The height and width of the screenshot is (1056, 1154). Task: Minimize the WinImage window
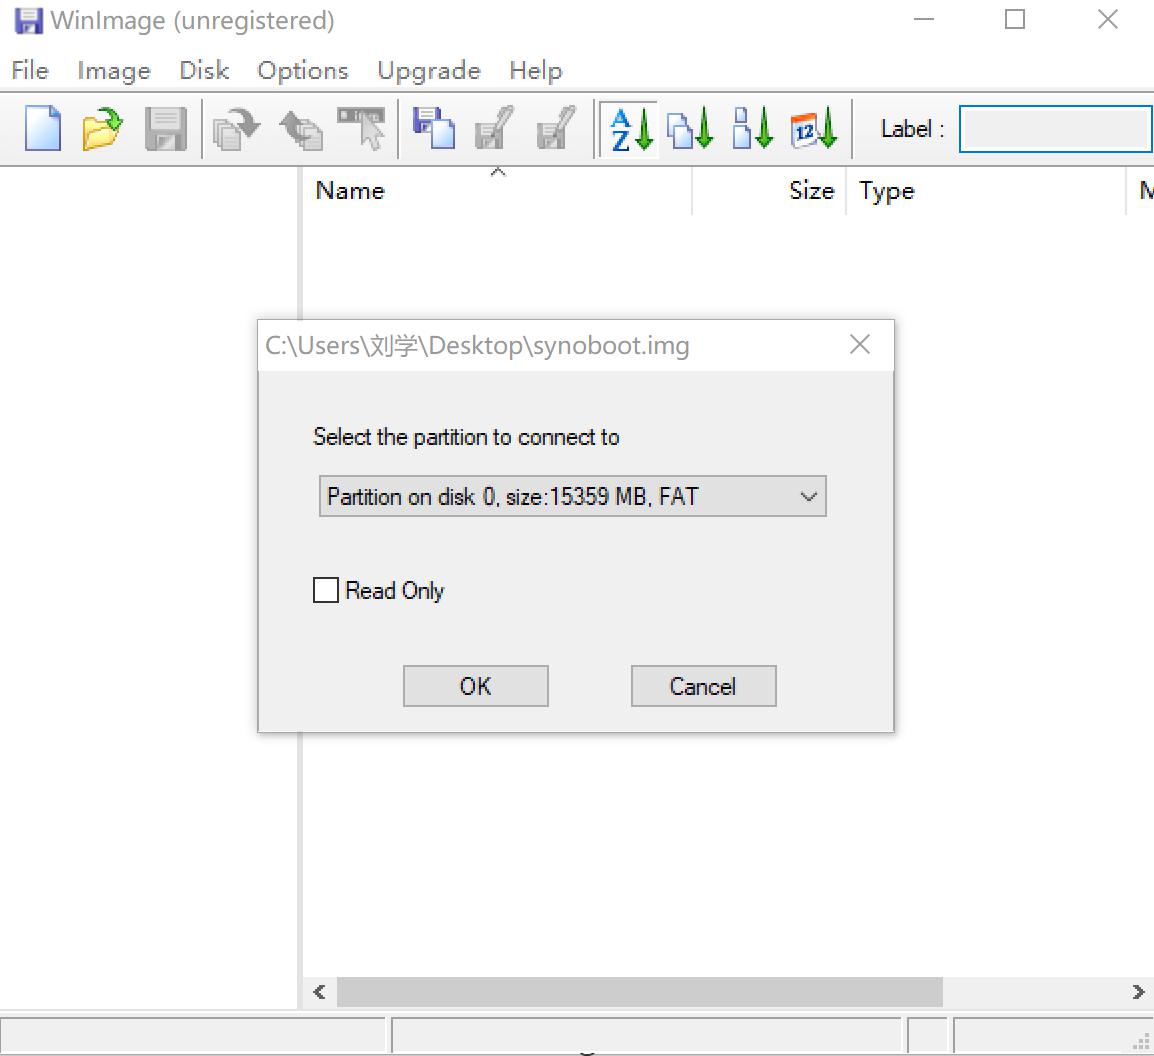point(924,19)
